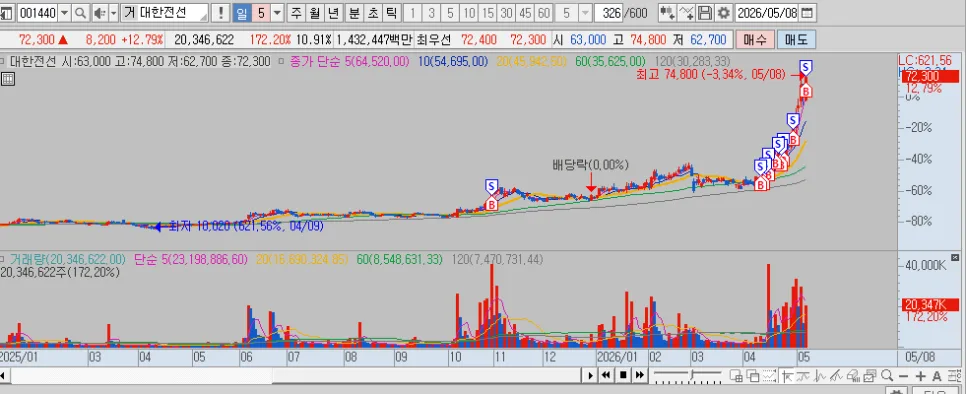The image size is (966, 394).
Task: Close the volume panel with X button
Action: coord(955,257)
